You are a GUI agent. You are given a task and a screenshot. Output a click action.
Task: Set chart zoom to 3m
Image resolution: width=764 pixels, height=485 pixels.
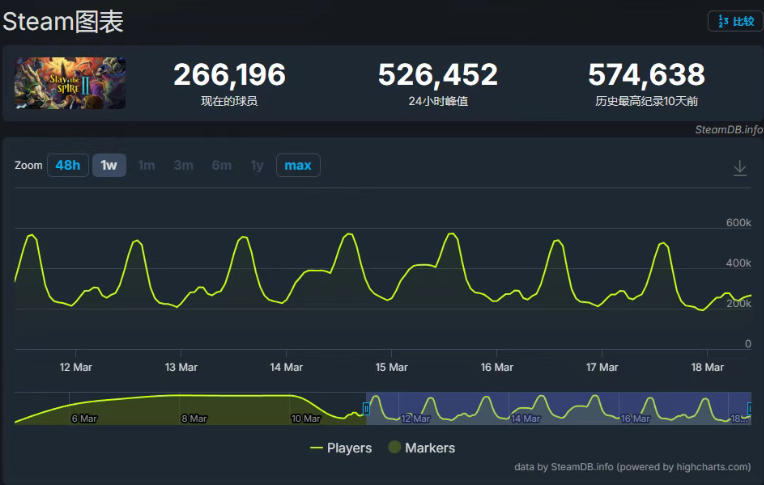click(x=183, y=165)
